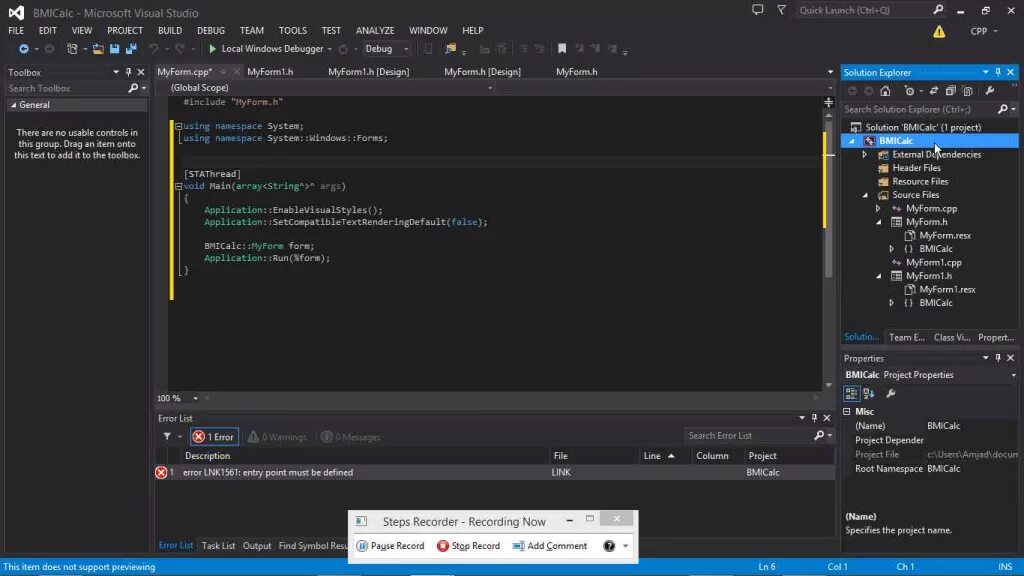Collapse the General group in Toolbox

point(13,104)
